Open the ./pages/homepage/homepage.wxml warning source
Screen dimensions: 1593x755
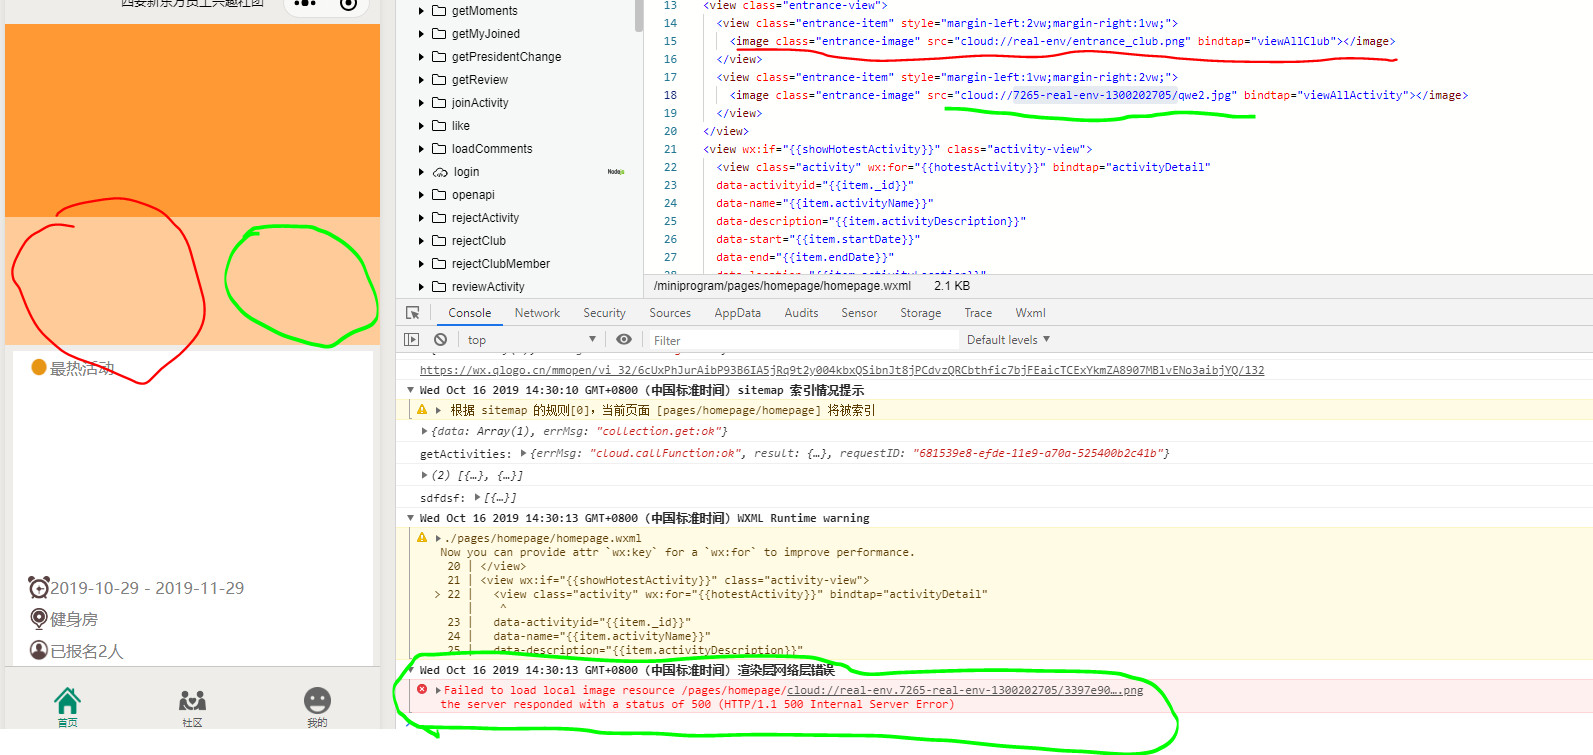[543, 538]
